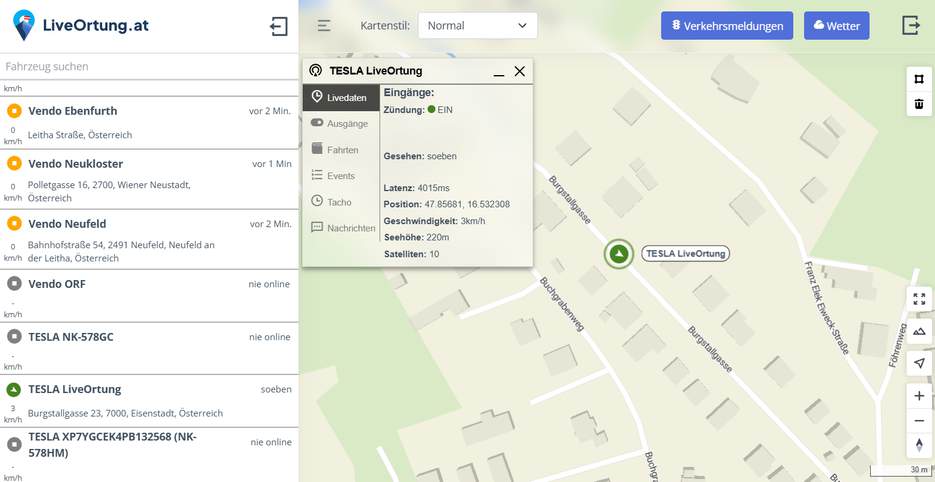The width and height of the screenshot is (935, 482).
Task: Click the Buchgrabenweg street label on the map
Action: point(561,304)
